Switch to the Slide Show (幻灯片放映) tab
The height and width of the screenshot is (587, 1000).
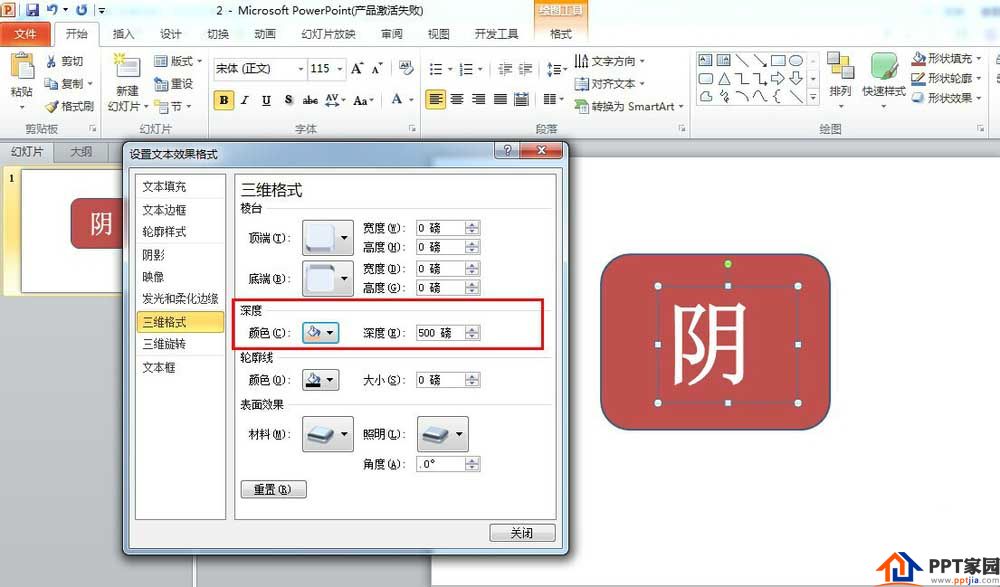[x=328, y=34]
